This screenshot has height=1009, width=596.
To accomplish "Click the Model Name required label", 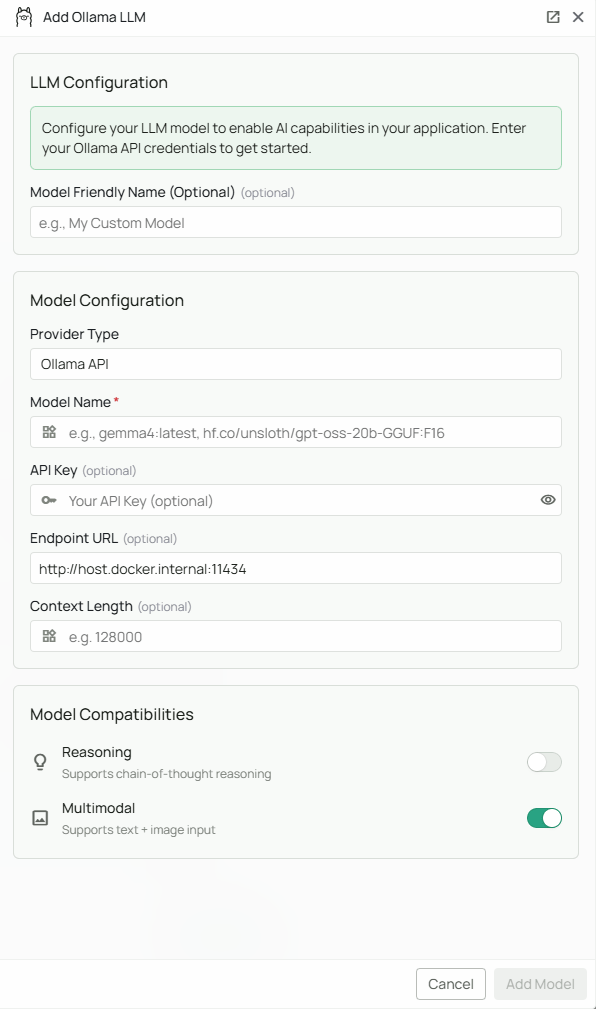I will point(75,402).
